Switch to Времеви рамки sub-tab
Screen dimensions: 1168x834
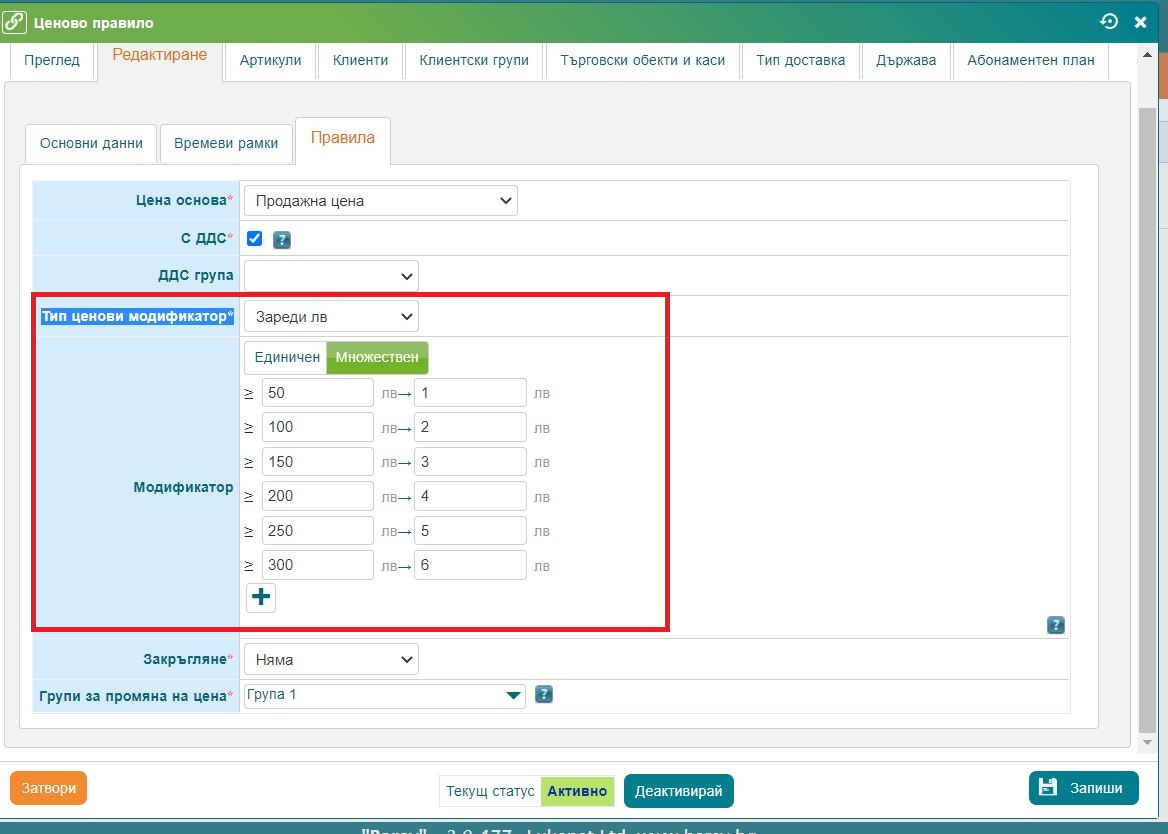click(x=226, y=143)
